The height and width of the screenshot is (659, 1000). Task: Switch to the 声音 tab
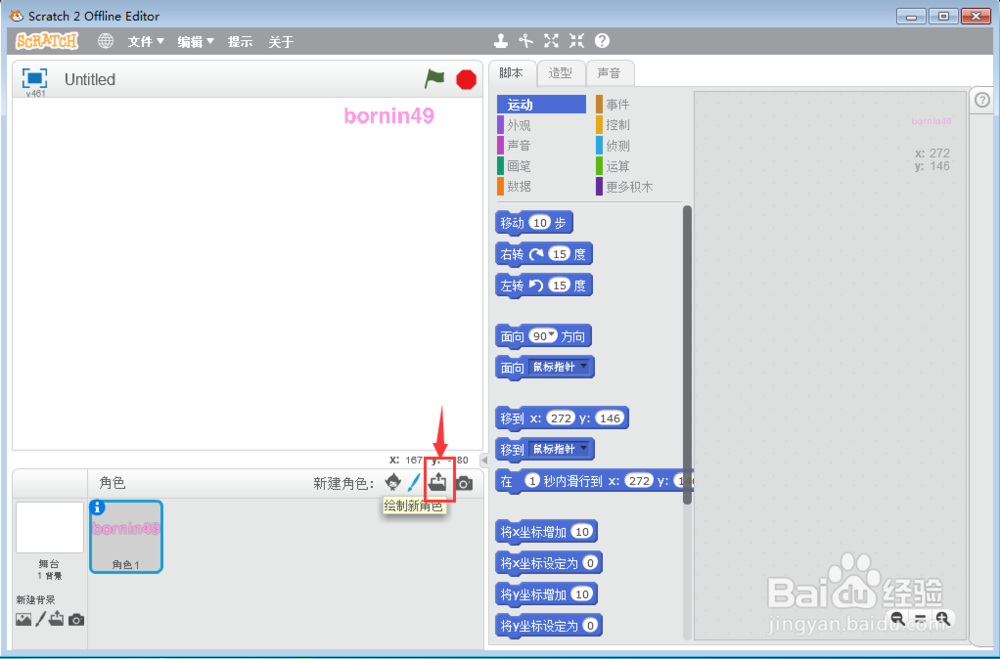coord(609,73)
